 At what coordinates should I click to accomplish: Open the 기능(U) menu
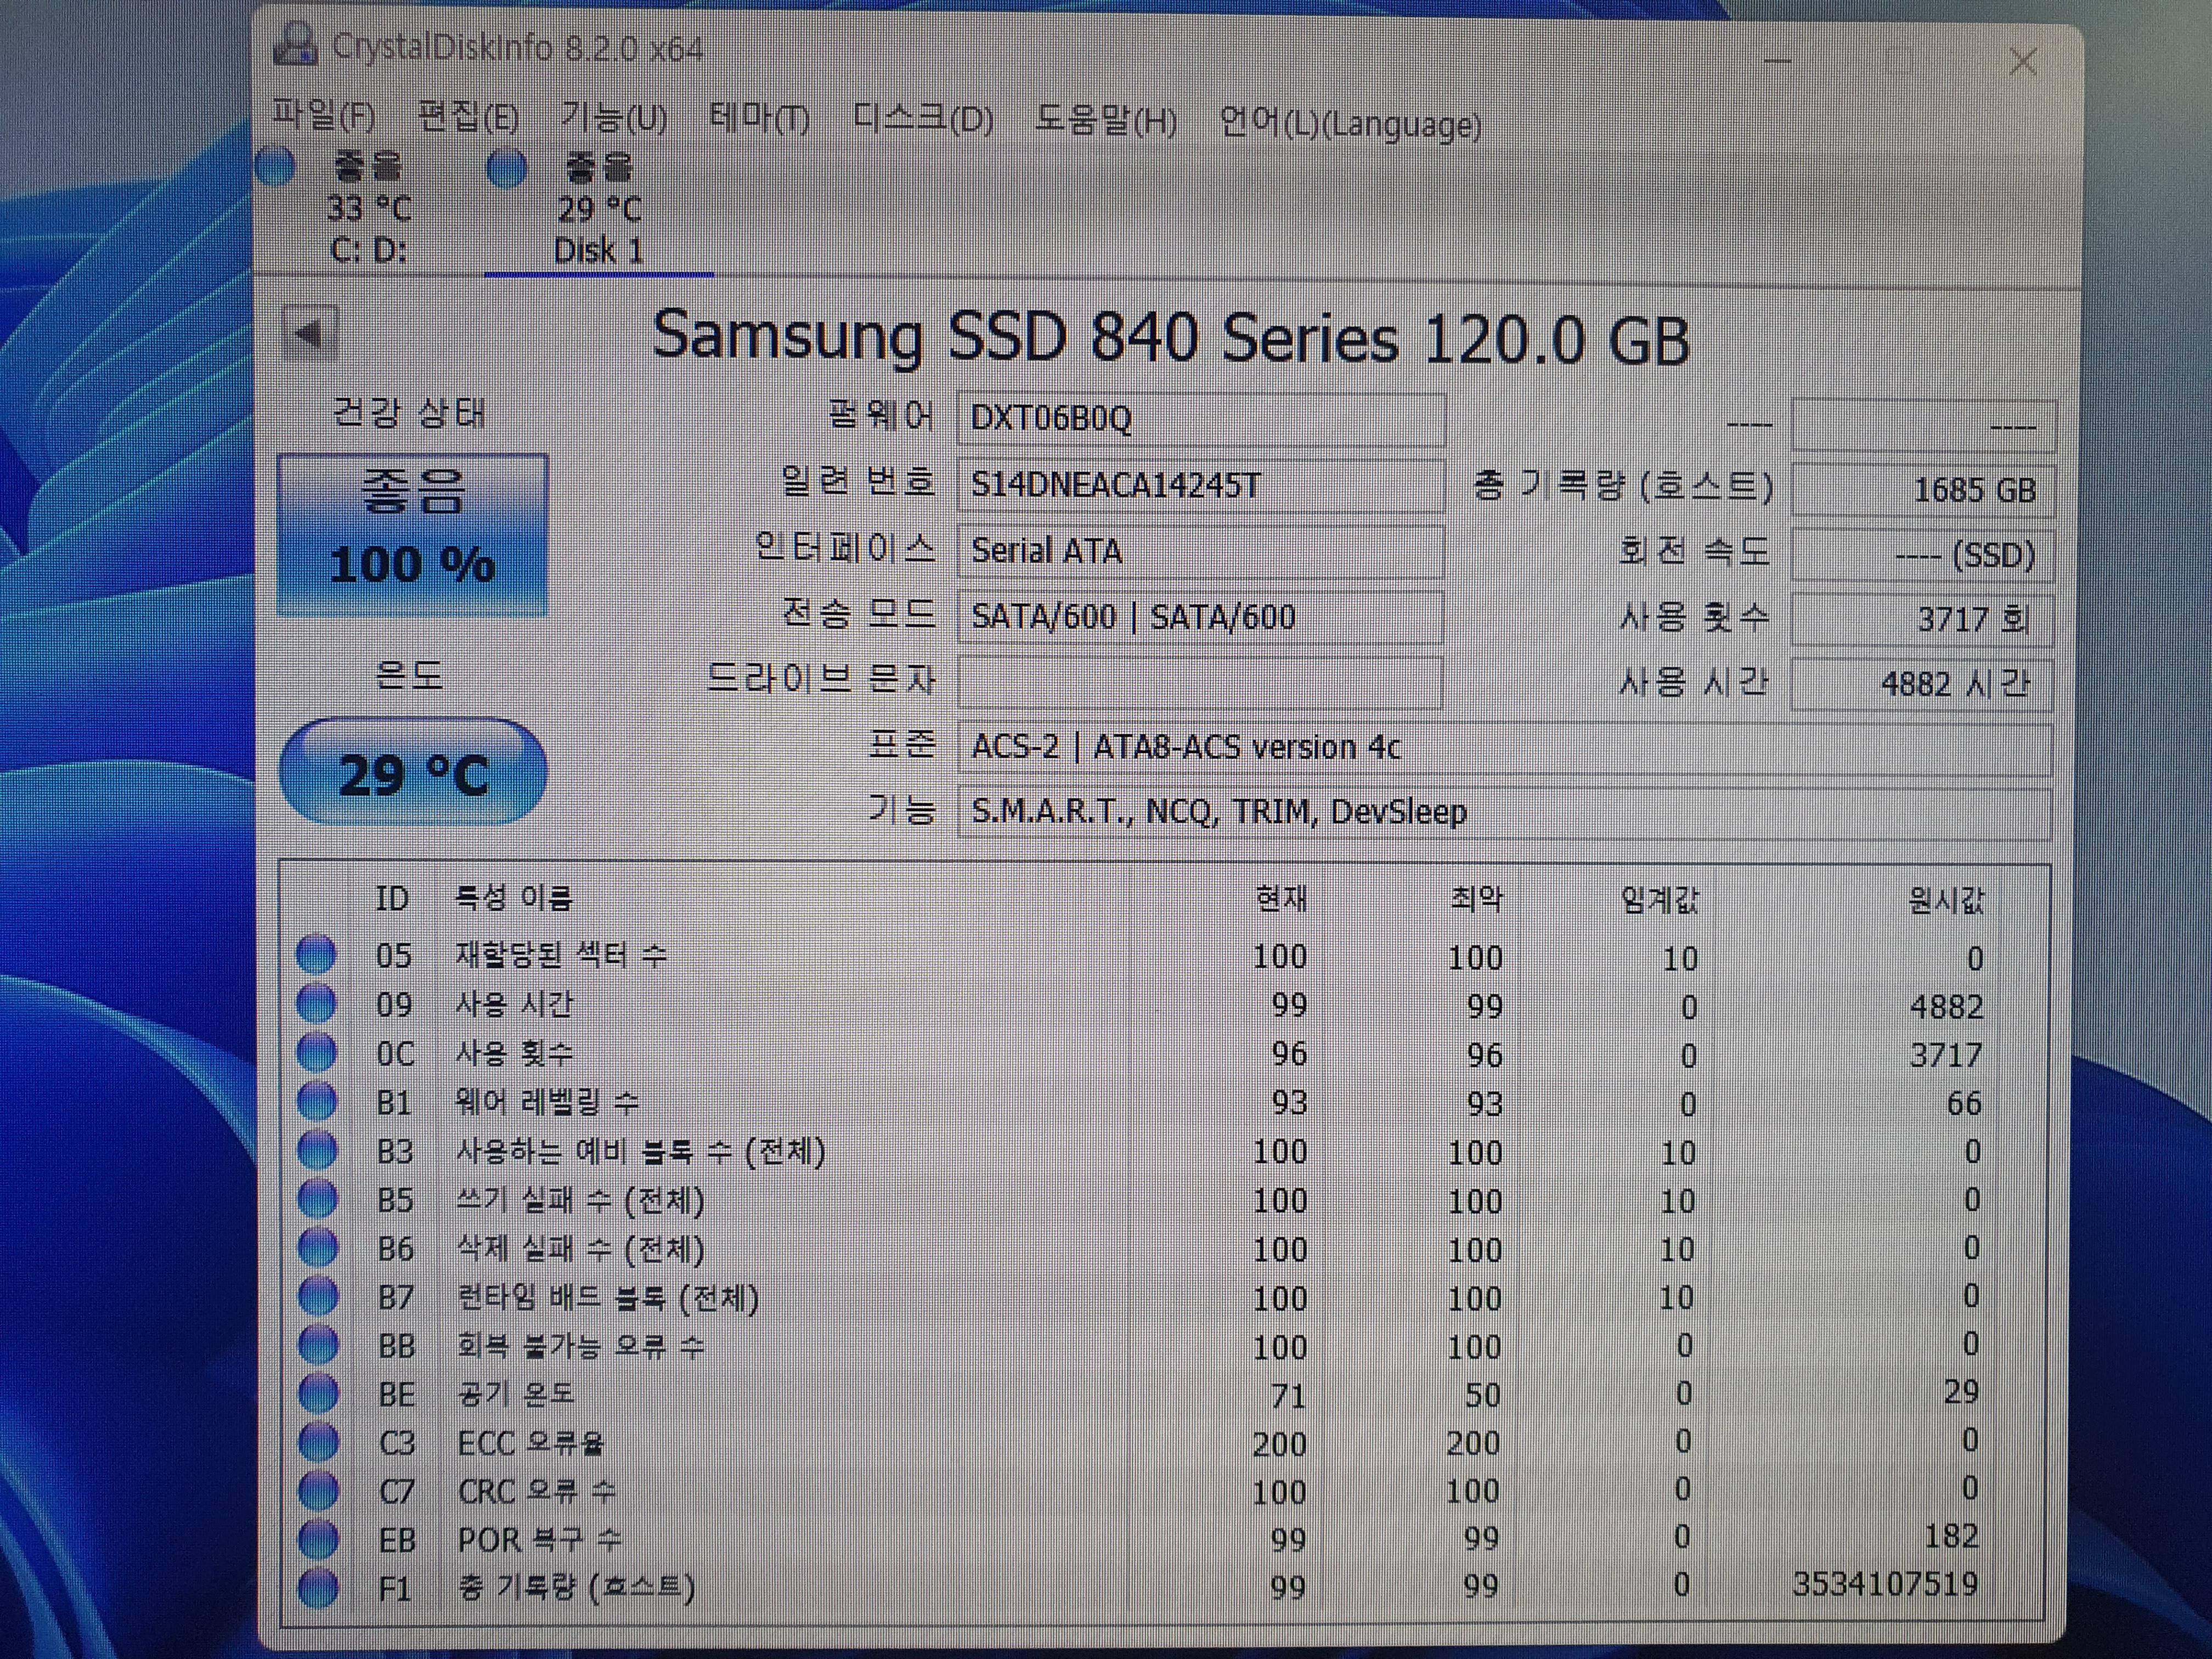pos(613,118)
